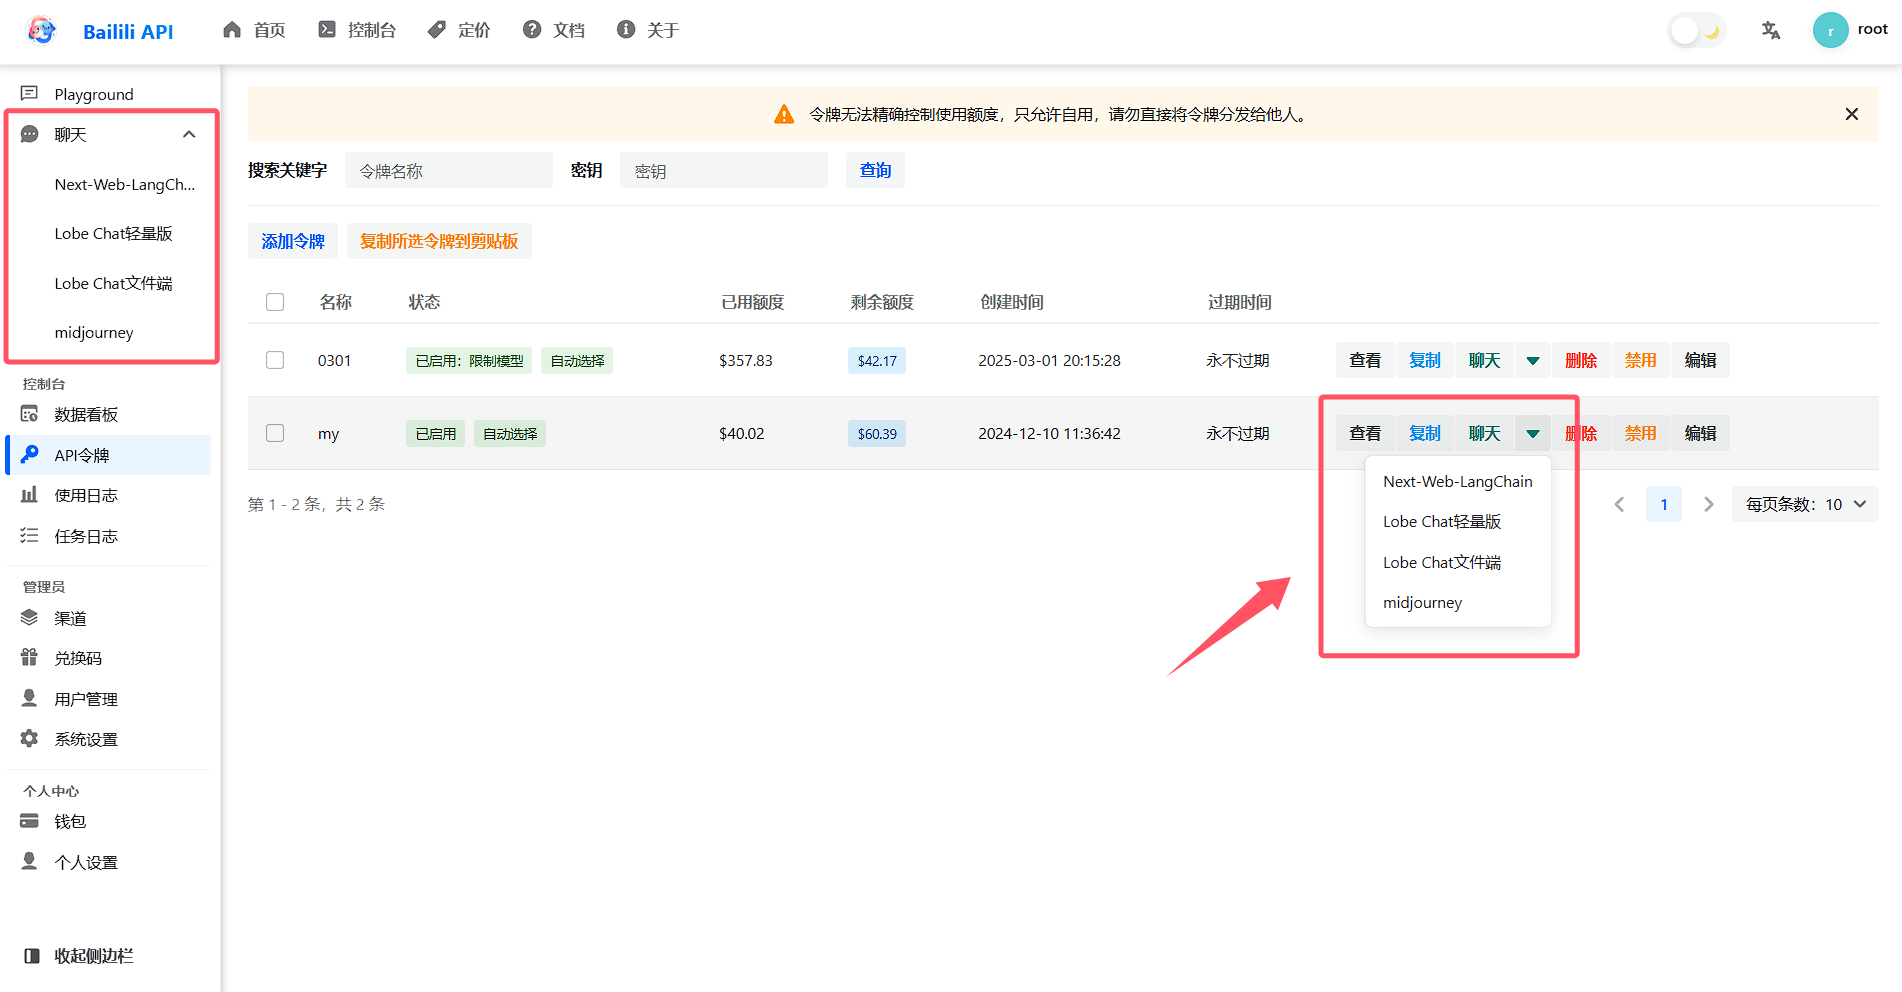Open the 每页条数 page size dropdown
This screenshot has width=1902, height=992.
click(1805, 504)
